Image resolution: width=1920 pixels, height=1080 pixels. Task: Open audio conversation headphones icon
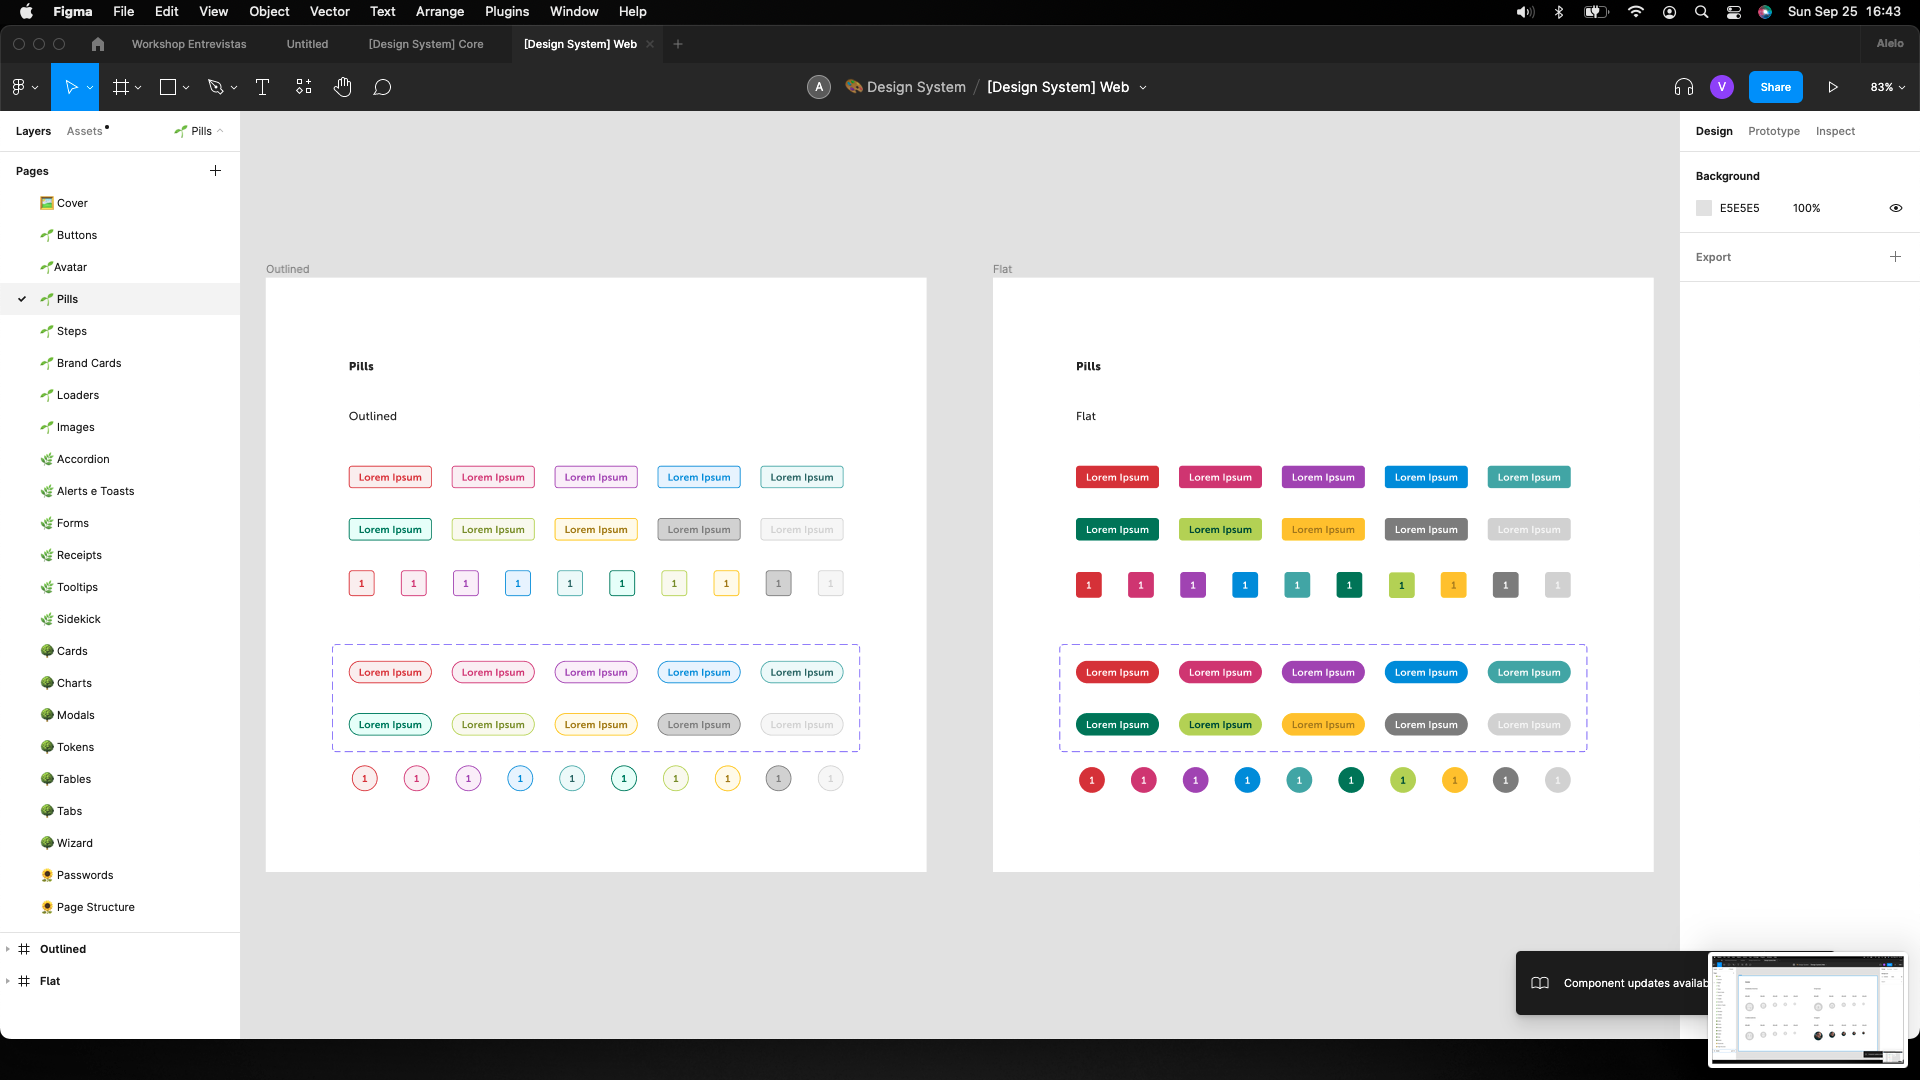[1683, 87]
